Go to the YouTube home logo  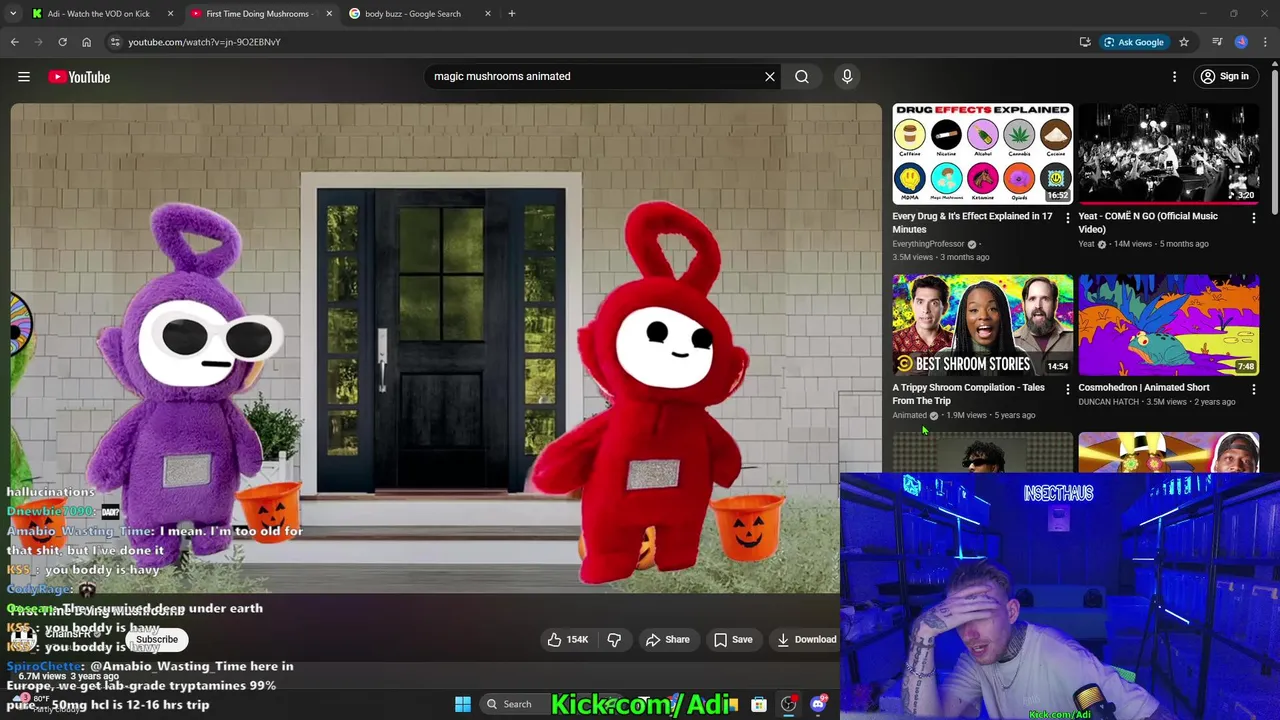coord(79,77)
